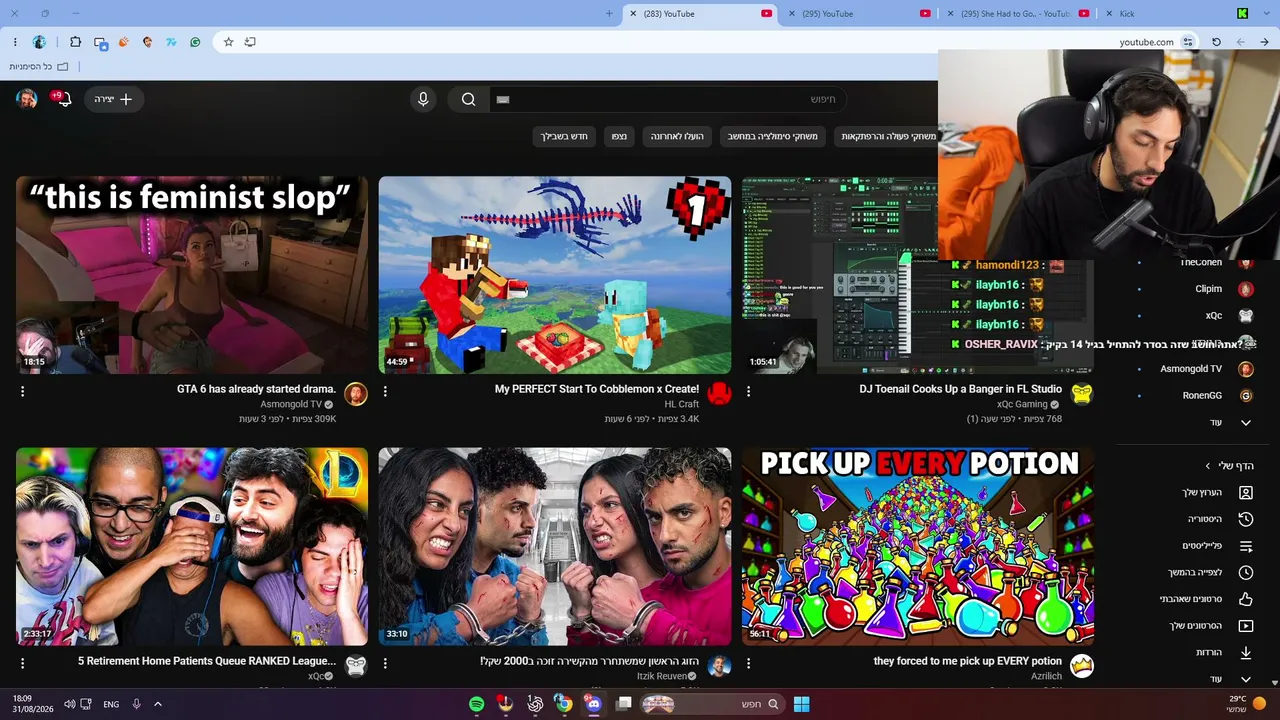Open the YouTube notifications bell
The width and height of the screenshot is (1280, 720).
[x=63, y=99]
